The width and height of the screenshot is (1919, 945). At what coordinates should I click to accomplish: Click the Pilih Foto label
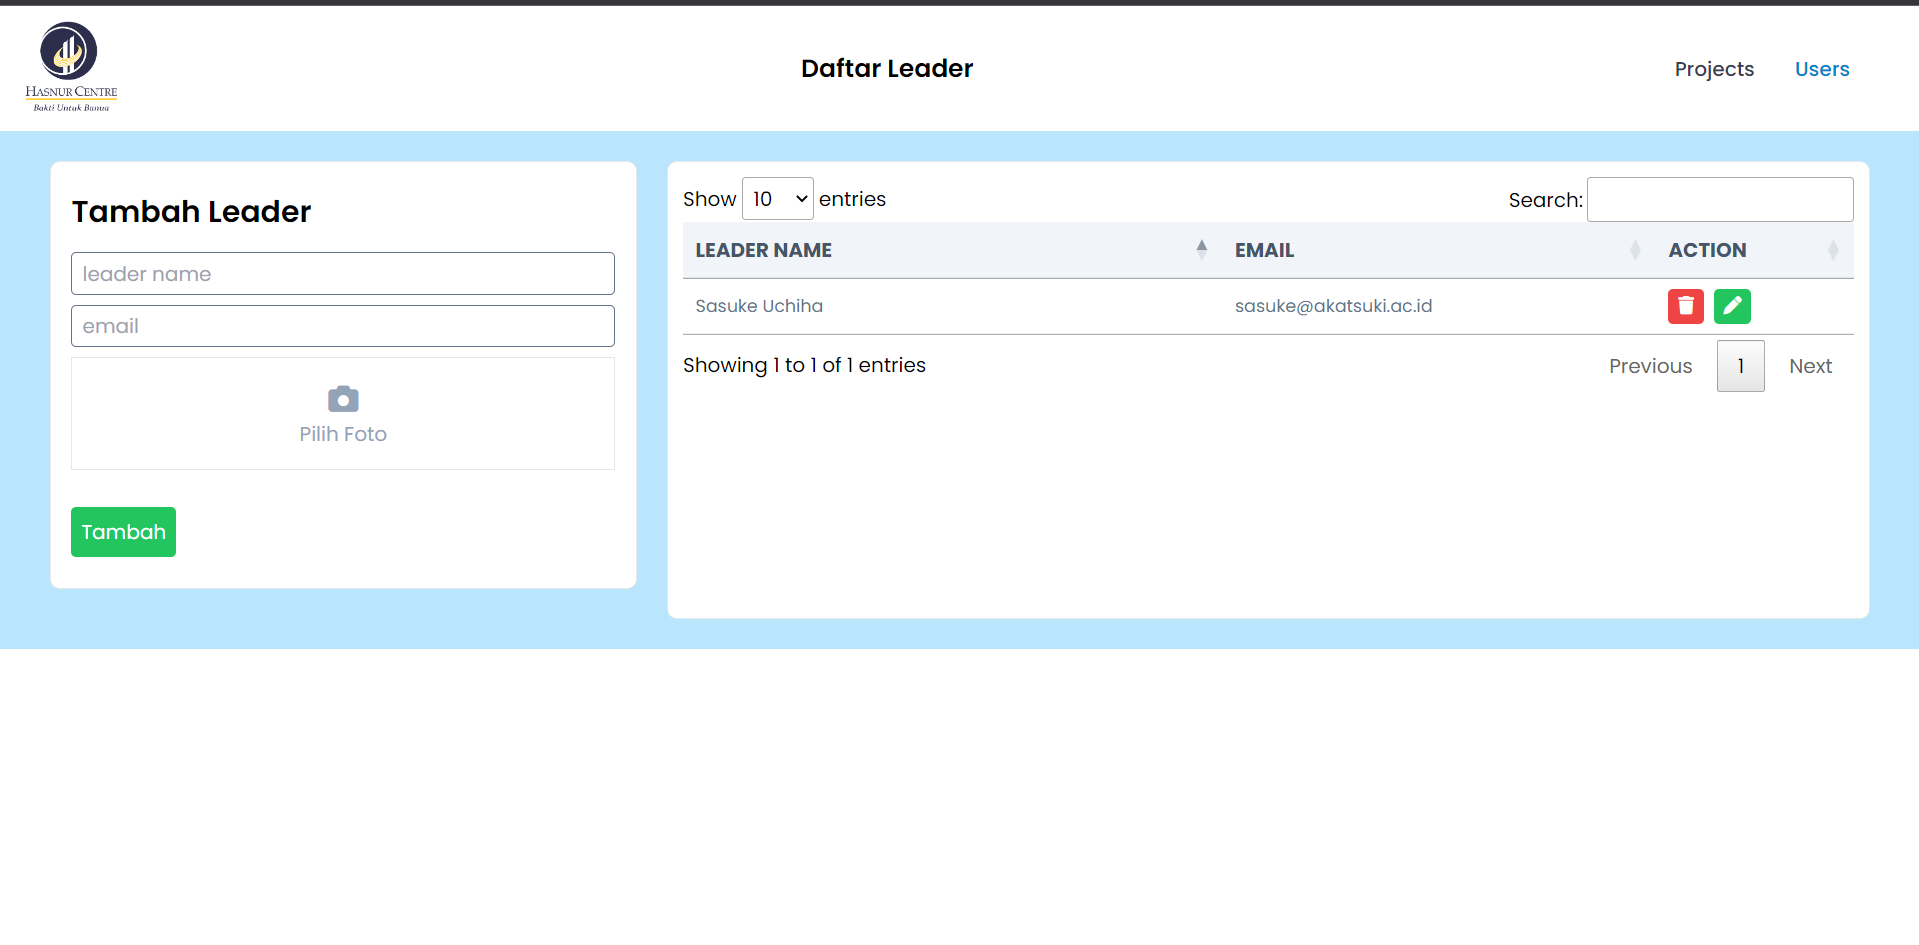coord(343,434)
